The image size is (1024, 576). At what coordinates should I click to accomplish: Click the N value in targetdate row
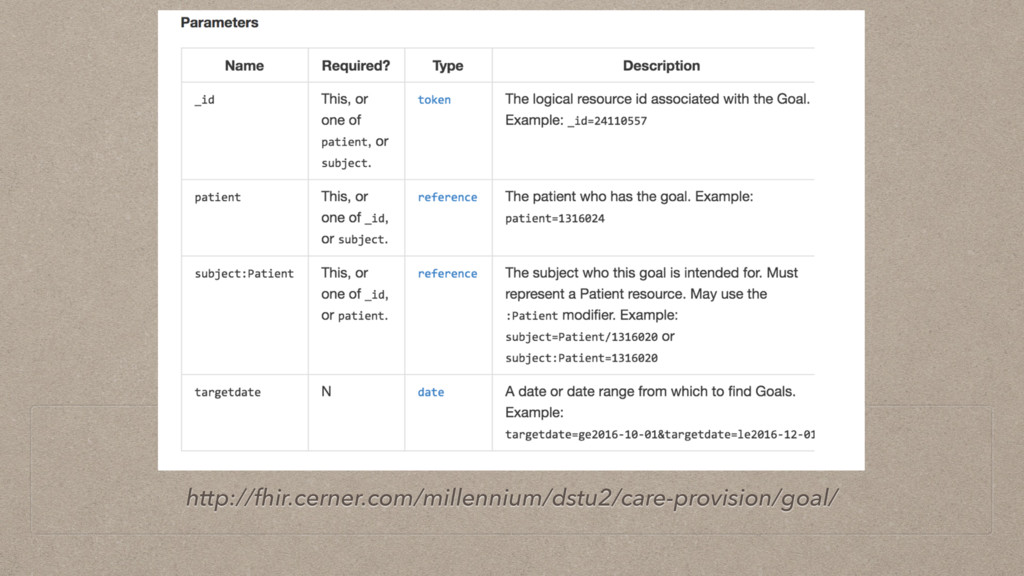coord(326,392)
